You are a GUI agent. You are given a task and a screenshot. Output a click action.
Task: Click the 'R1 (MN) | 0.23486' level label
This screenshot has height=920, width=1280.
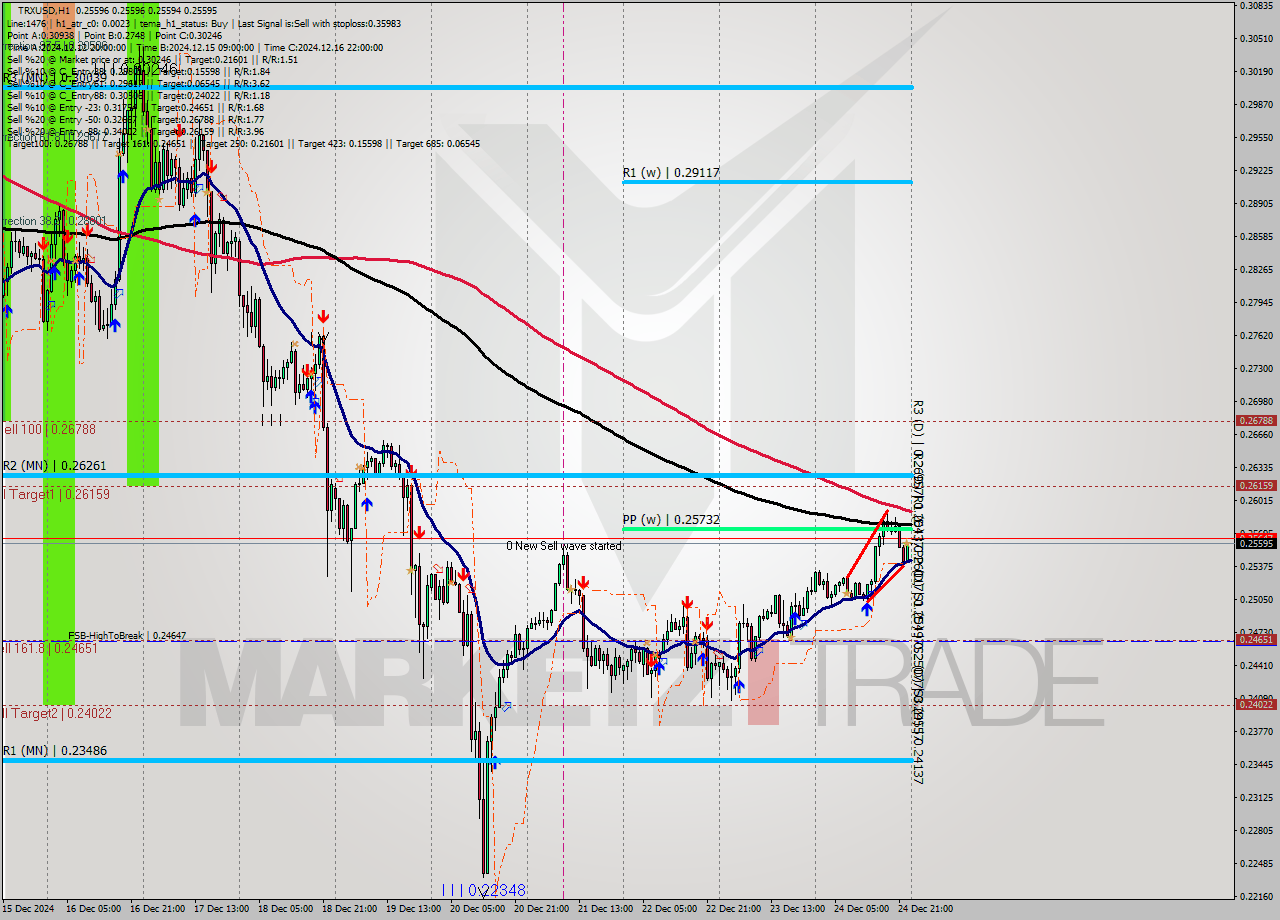(54, 751)
